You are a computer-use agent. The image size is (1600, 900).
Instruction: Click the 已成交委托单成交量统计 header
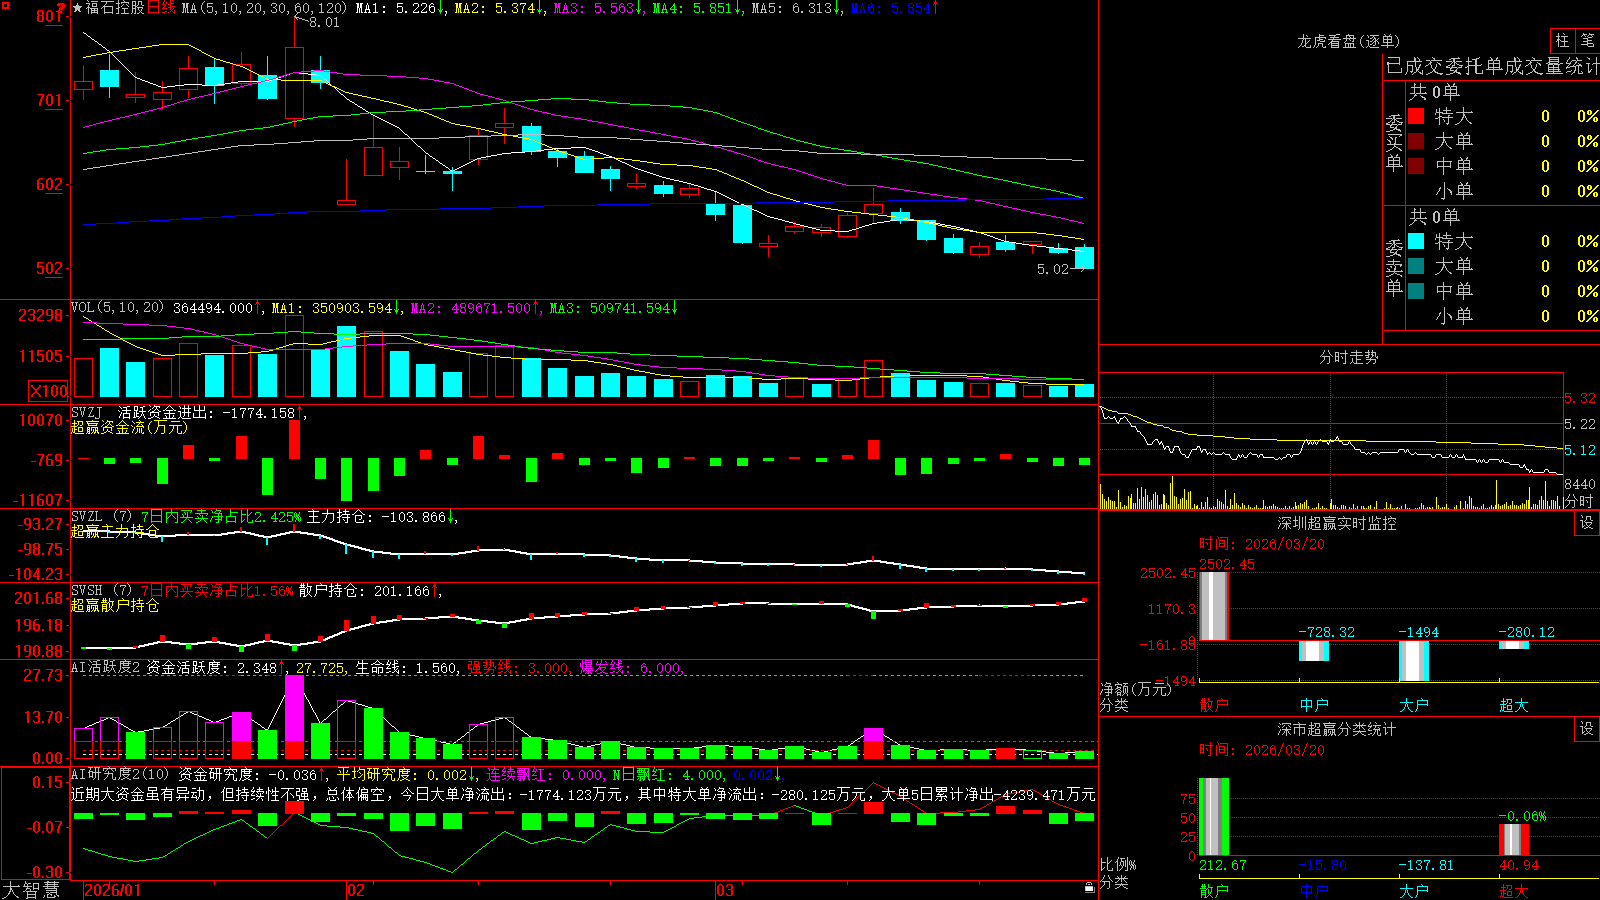tap(1492, 66)
